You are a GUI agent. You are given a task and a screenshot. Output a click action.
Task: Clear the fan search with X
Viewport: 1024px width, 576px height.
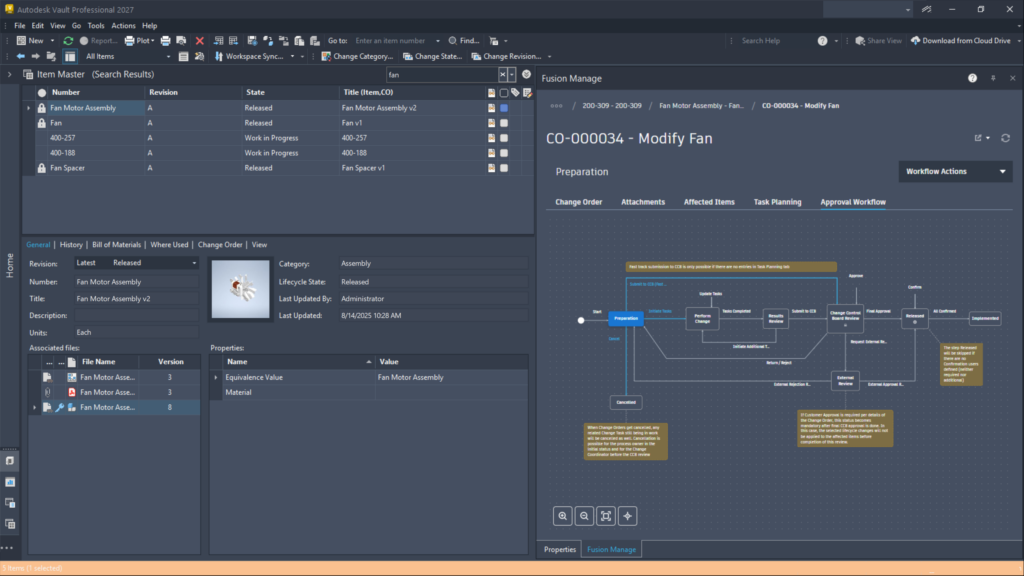pos(502,74)
